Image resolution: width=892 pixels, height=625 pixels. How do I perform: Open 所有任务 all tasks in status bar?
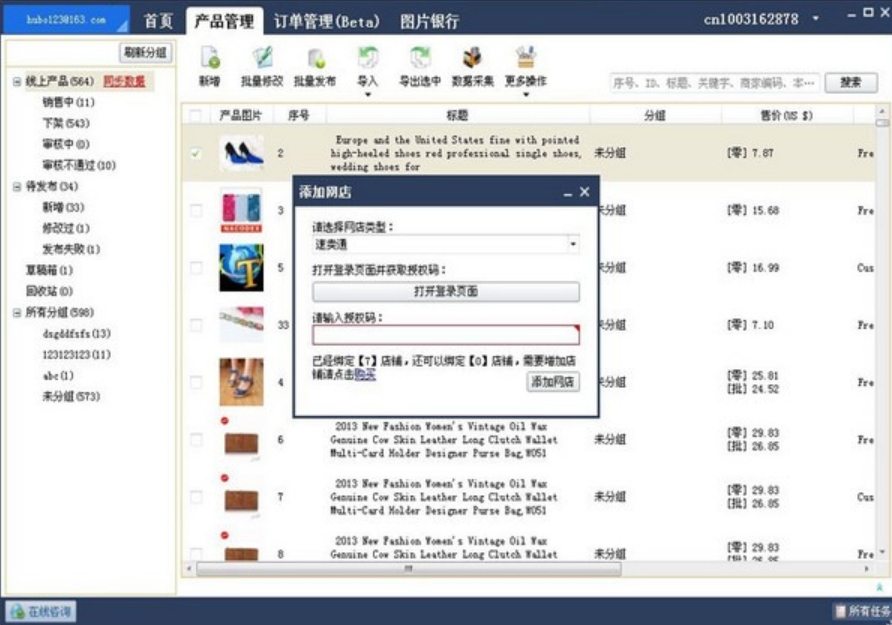point(862,611)
